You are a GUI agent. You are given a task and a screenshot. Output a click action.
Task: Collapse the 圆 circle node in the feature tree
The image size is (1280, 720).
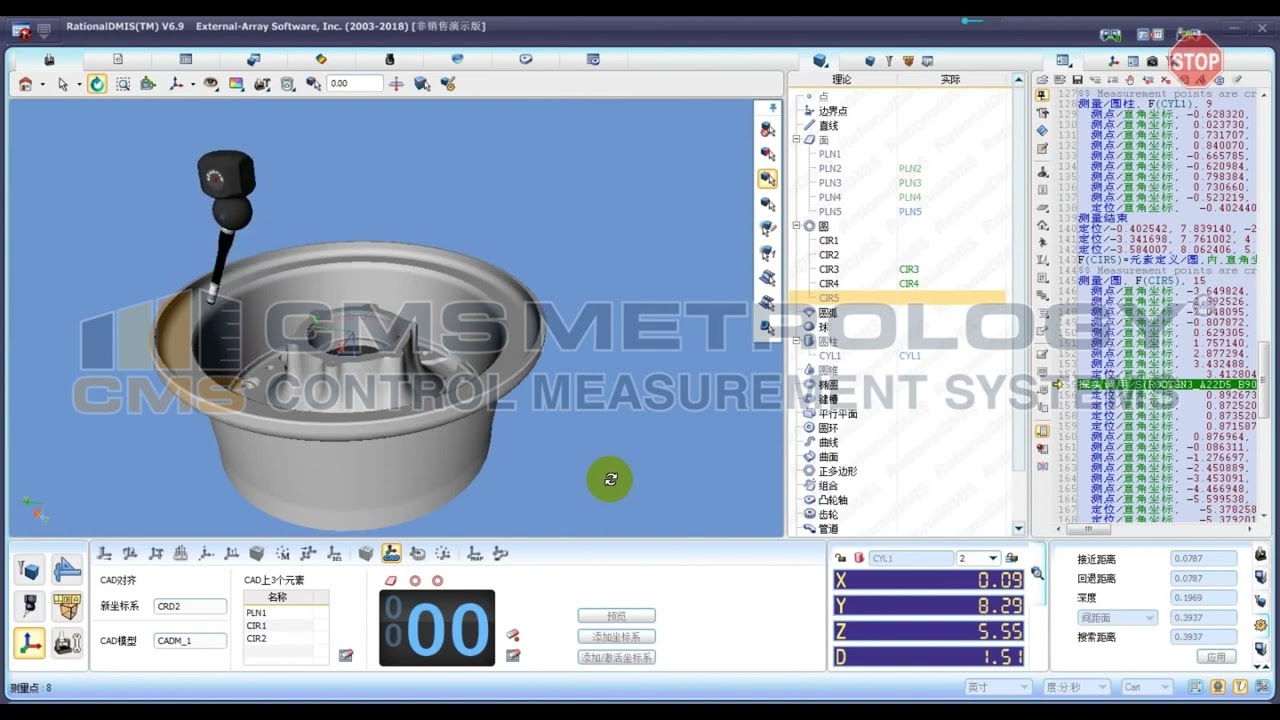pyautogui.click(x=798, y=226)
